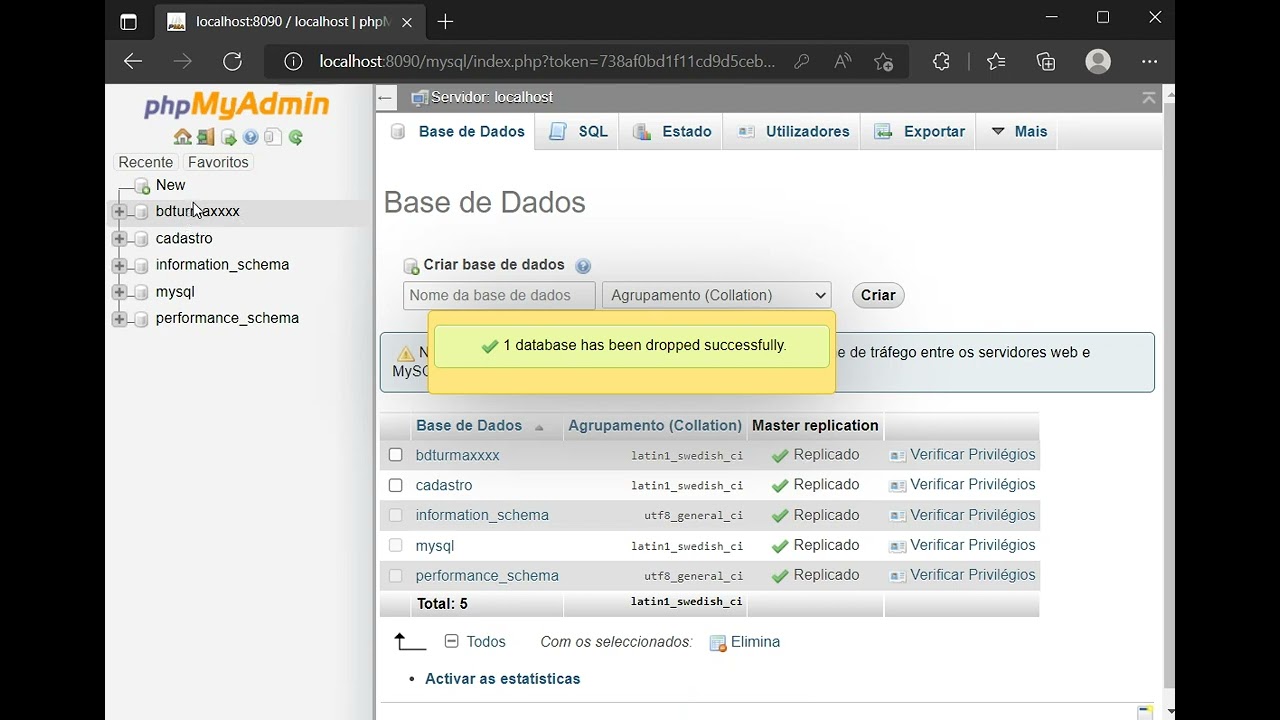The width and height of the screenshot is (1280, 720).
Task: Click collapse icon at right of Servidor bar
Action: click(1148, 97)
